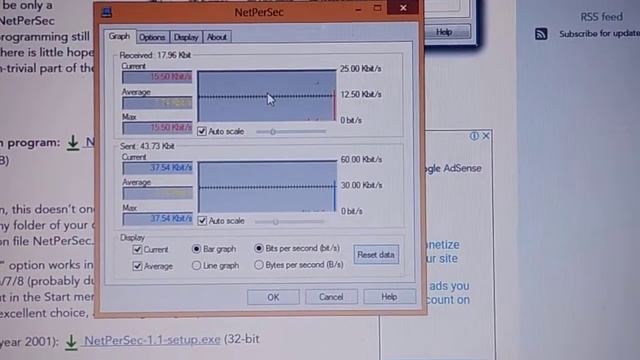The width and height of the screenshot is (640, 360).
Task: Minimize the NetPerSec window
Action: [x=358, y=9]
